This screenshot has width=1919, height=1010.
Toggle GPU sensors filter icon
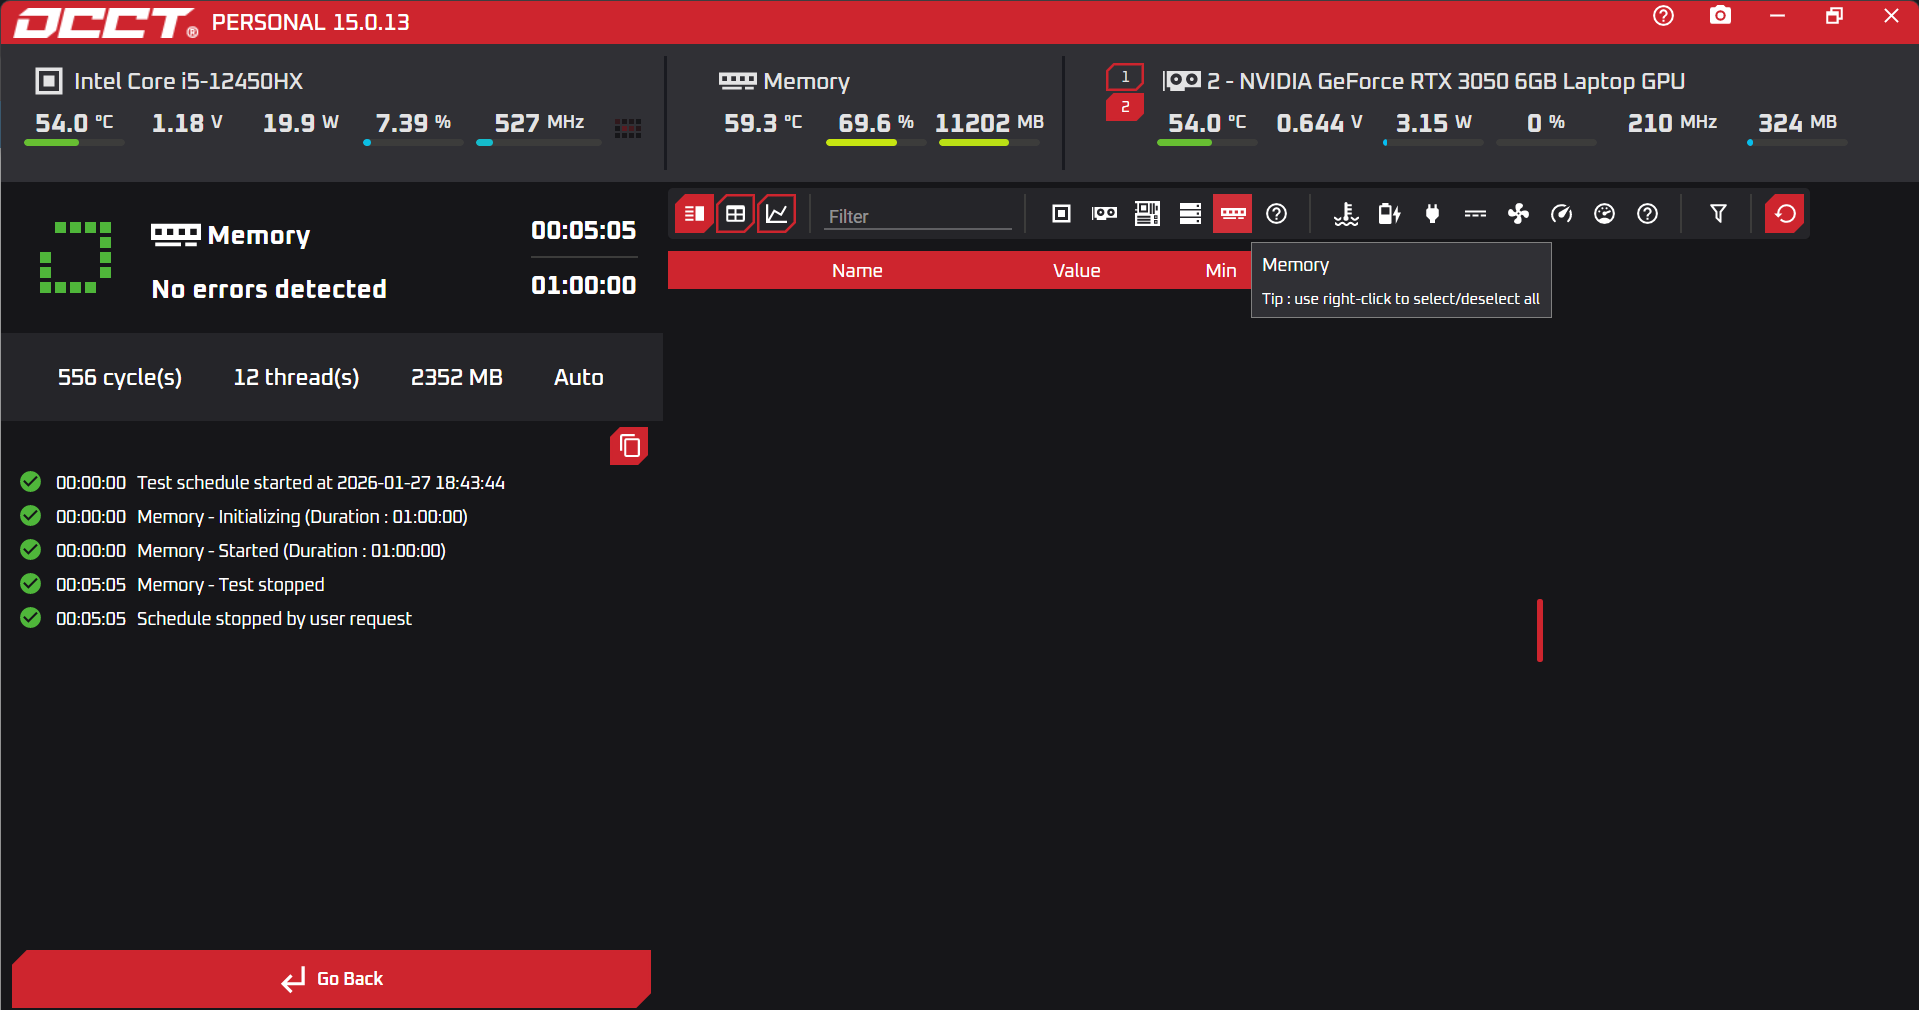(1104, 214)
